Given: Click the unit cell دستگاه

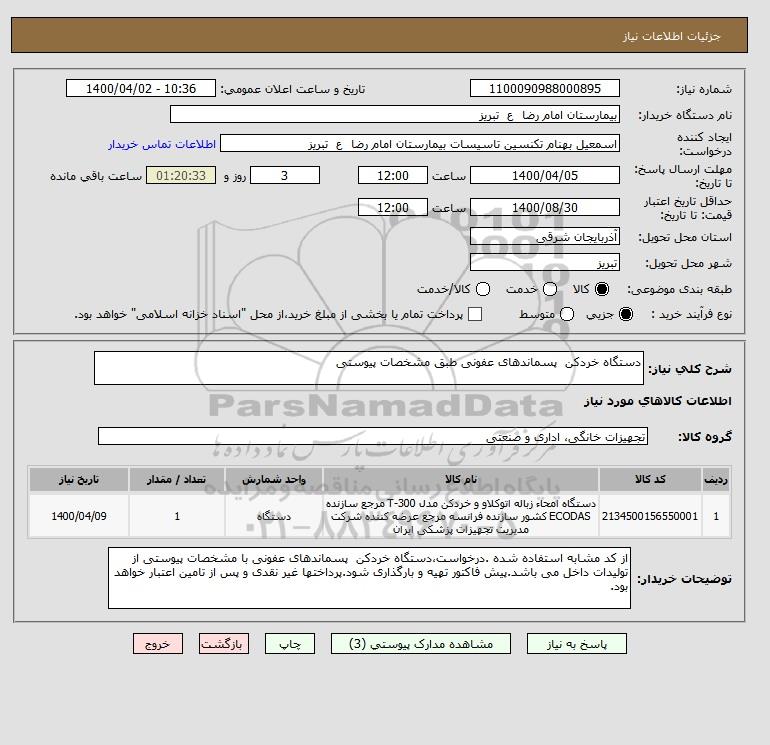Looking at the screenshot, I should 274,516.
